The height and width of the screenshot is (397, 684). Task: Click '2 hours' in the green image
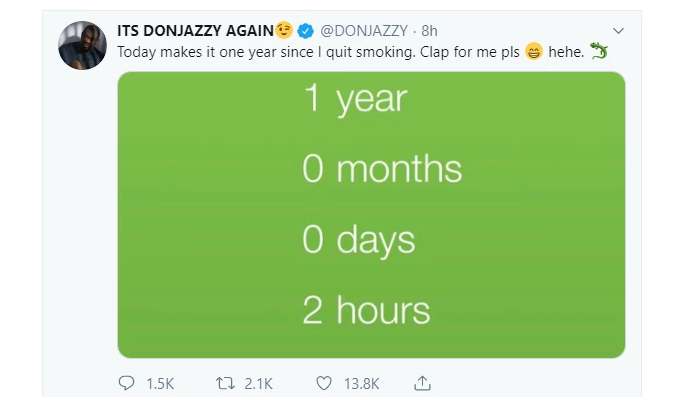tap(366, 310)
